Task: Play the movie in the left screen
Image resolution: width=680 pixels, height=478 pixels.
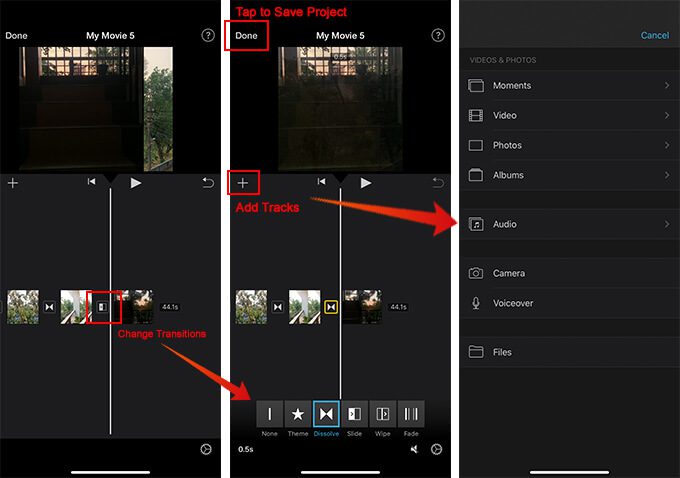Action: 136,183
